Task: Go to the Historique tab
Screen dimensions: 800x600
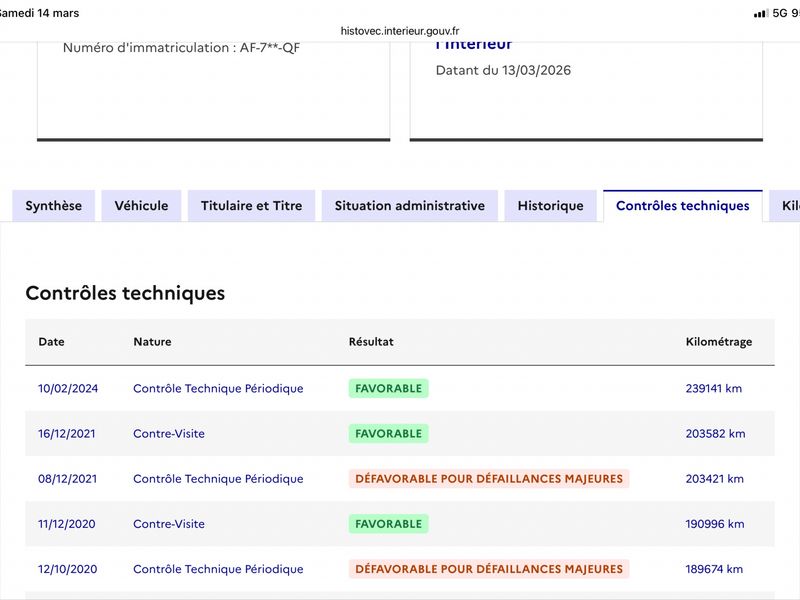Action: coord(550,206)
